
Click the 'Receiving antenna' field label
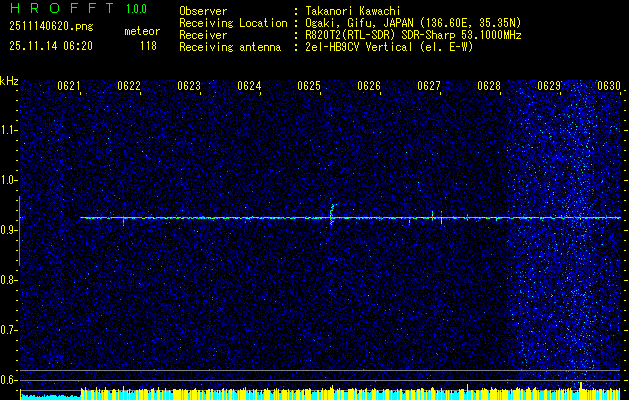230,47
